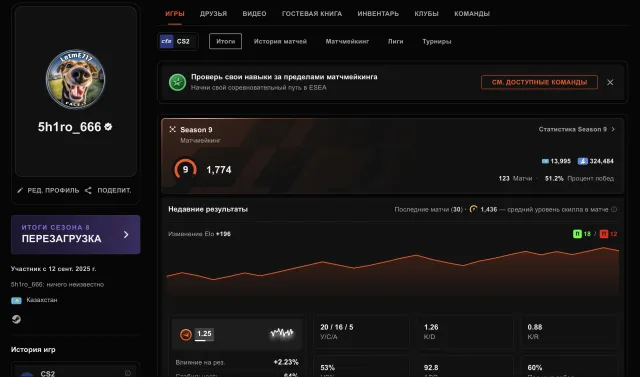Open the КОМАНДЫ tab
The height and width of the screenshot is (377, 640).
(472, 14)
